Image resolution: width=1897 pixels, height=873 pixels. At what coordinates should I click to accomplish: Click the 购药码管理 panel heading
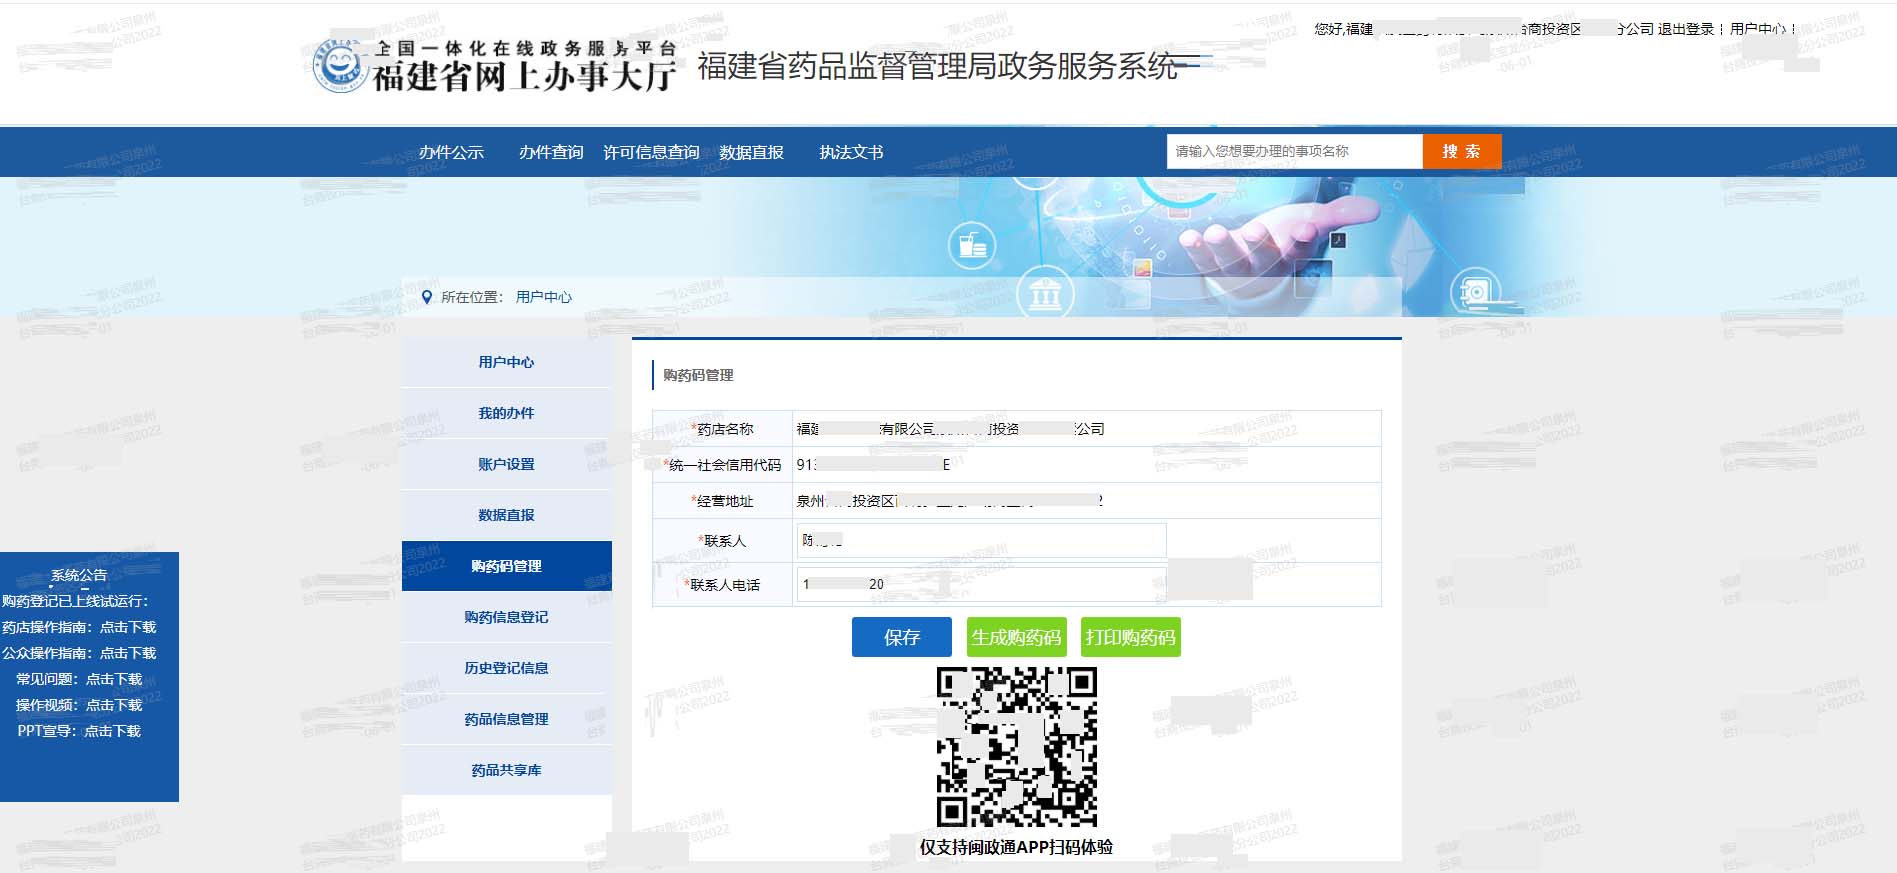[x=698, y=375]
